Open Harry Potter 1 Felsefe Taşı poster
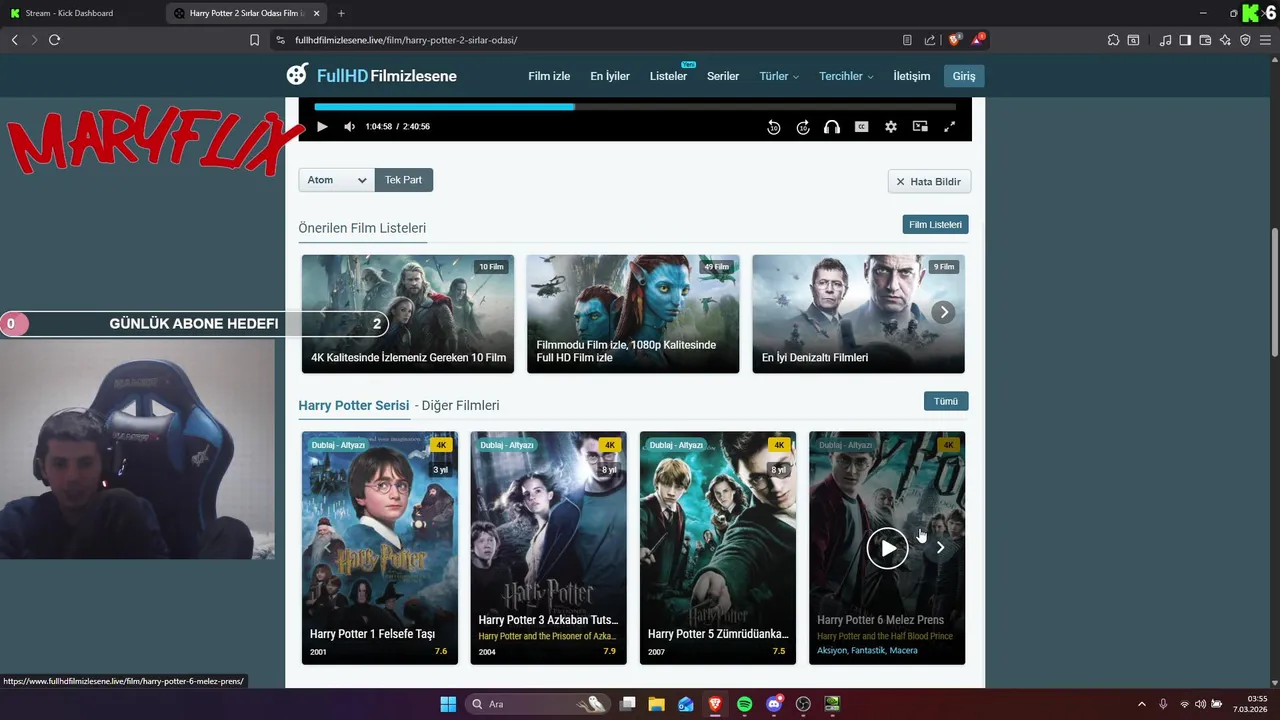Viewport: 1280px width, 720px height. (380, 548)
